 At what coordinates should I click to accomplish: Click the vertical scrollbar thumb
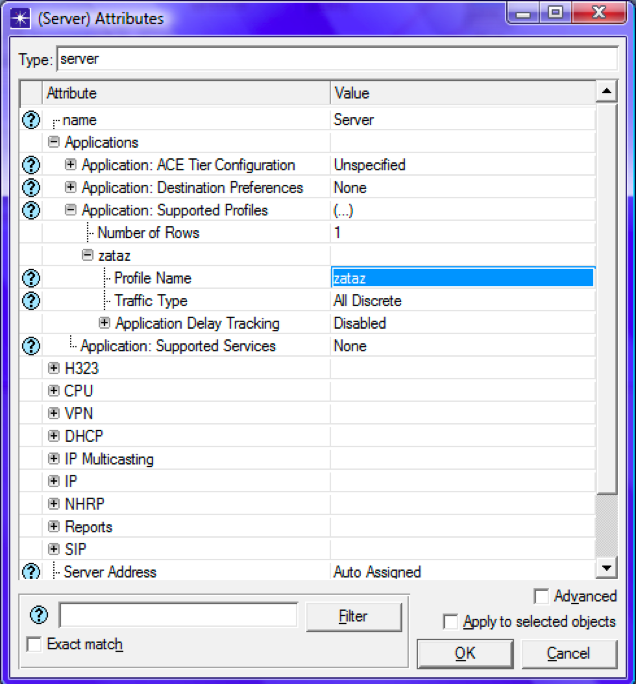click(606, 298)
